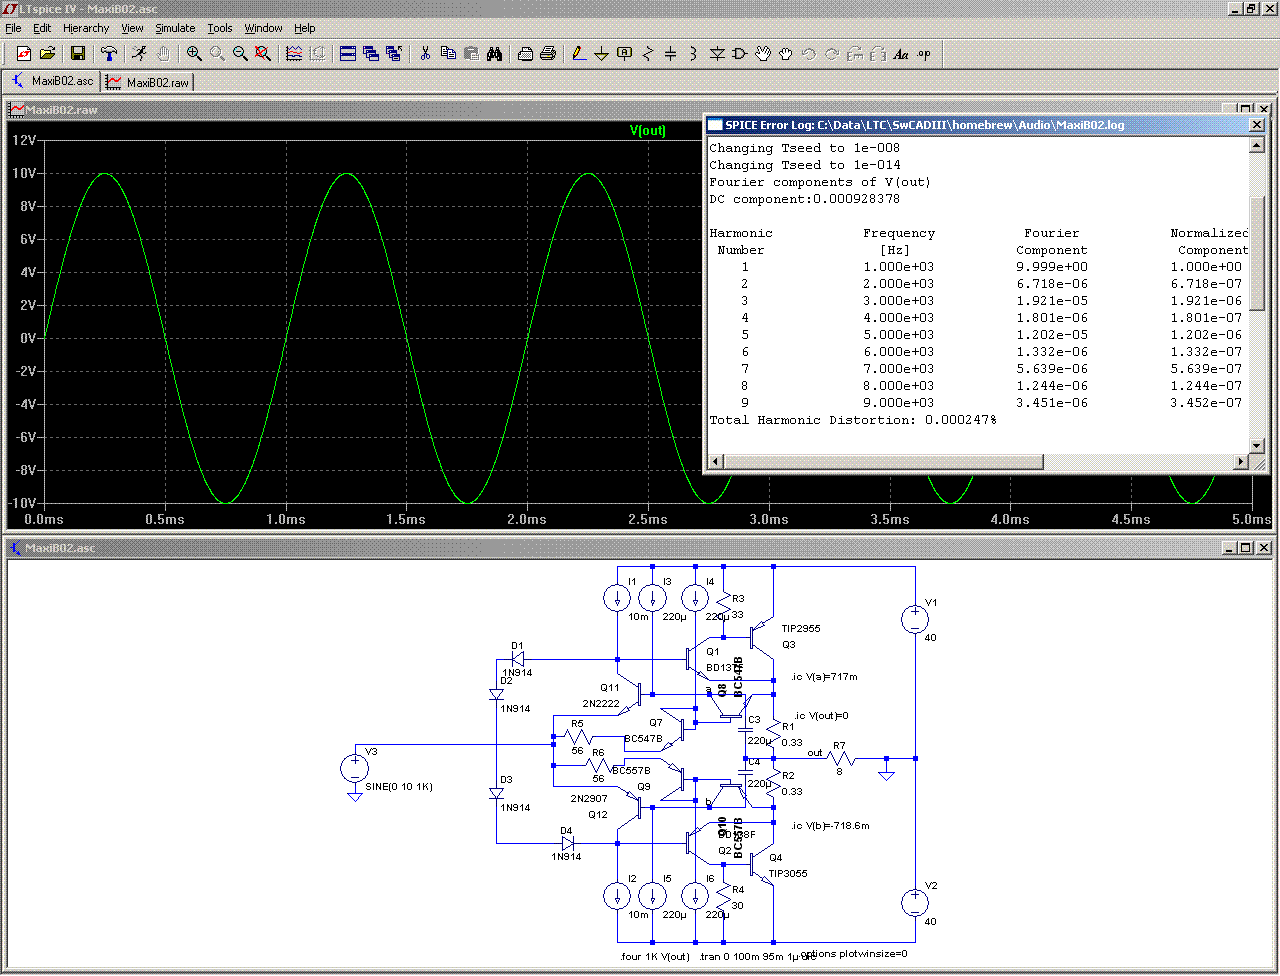
Task: Select the Resistor component tool
Action: [x=648, y=54]
